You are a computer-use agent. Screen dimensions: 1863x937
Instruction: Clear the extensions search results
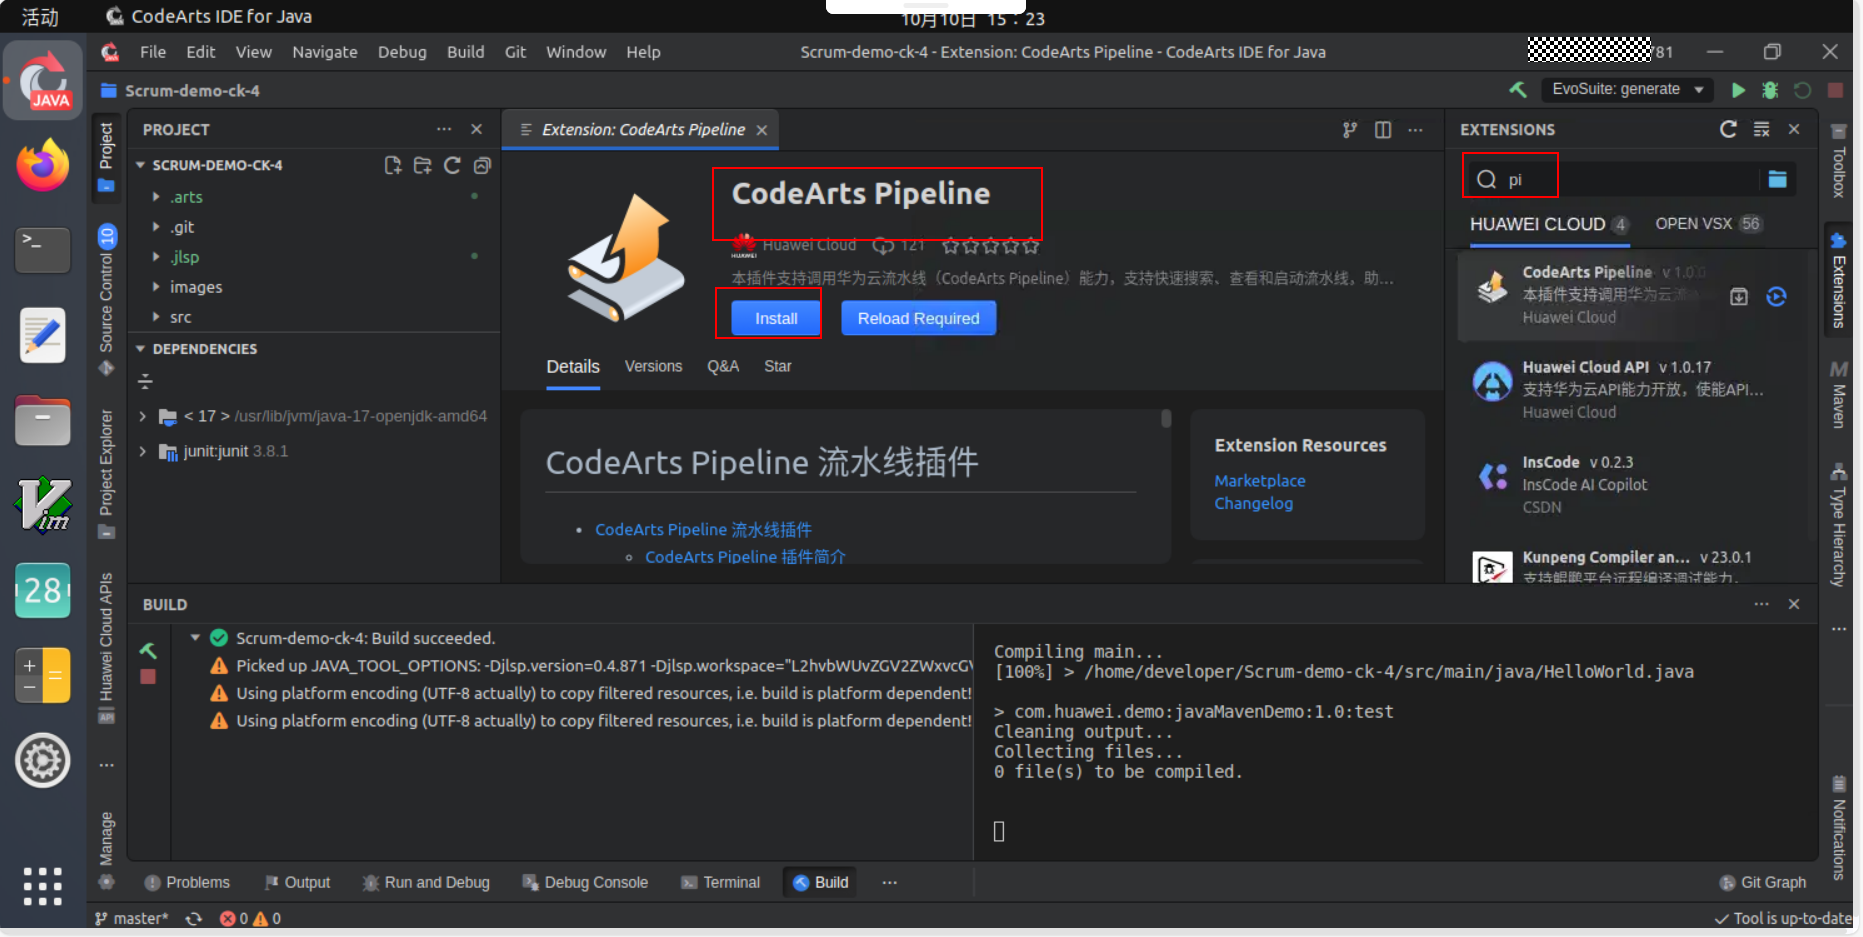point(1762,129)
